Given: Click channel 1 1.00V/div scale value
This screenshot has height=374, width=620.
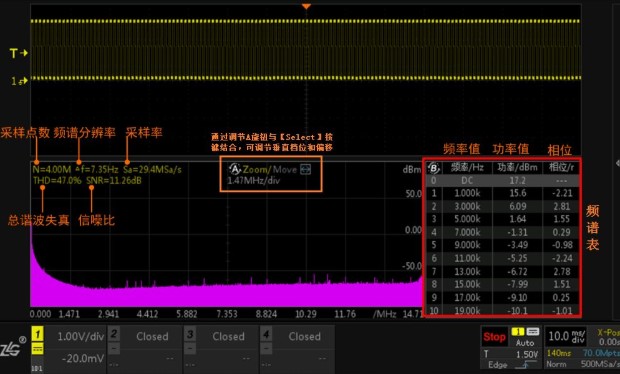Looking at the screenshot, I should pyautogui.click(x=81, y=336).
